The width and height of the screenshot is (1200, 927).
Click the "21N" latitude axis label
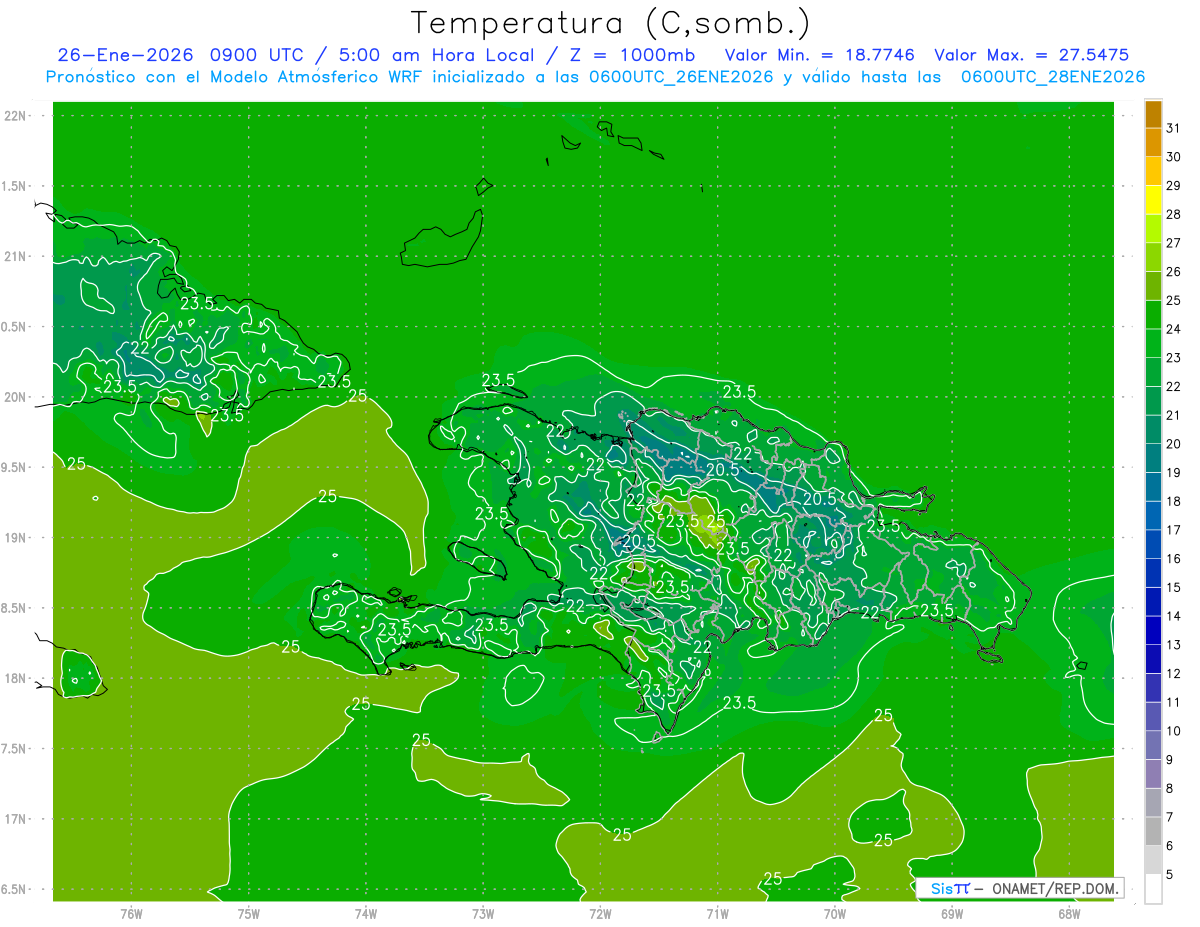(x=16, y=257)
